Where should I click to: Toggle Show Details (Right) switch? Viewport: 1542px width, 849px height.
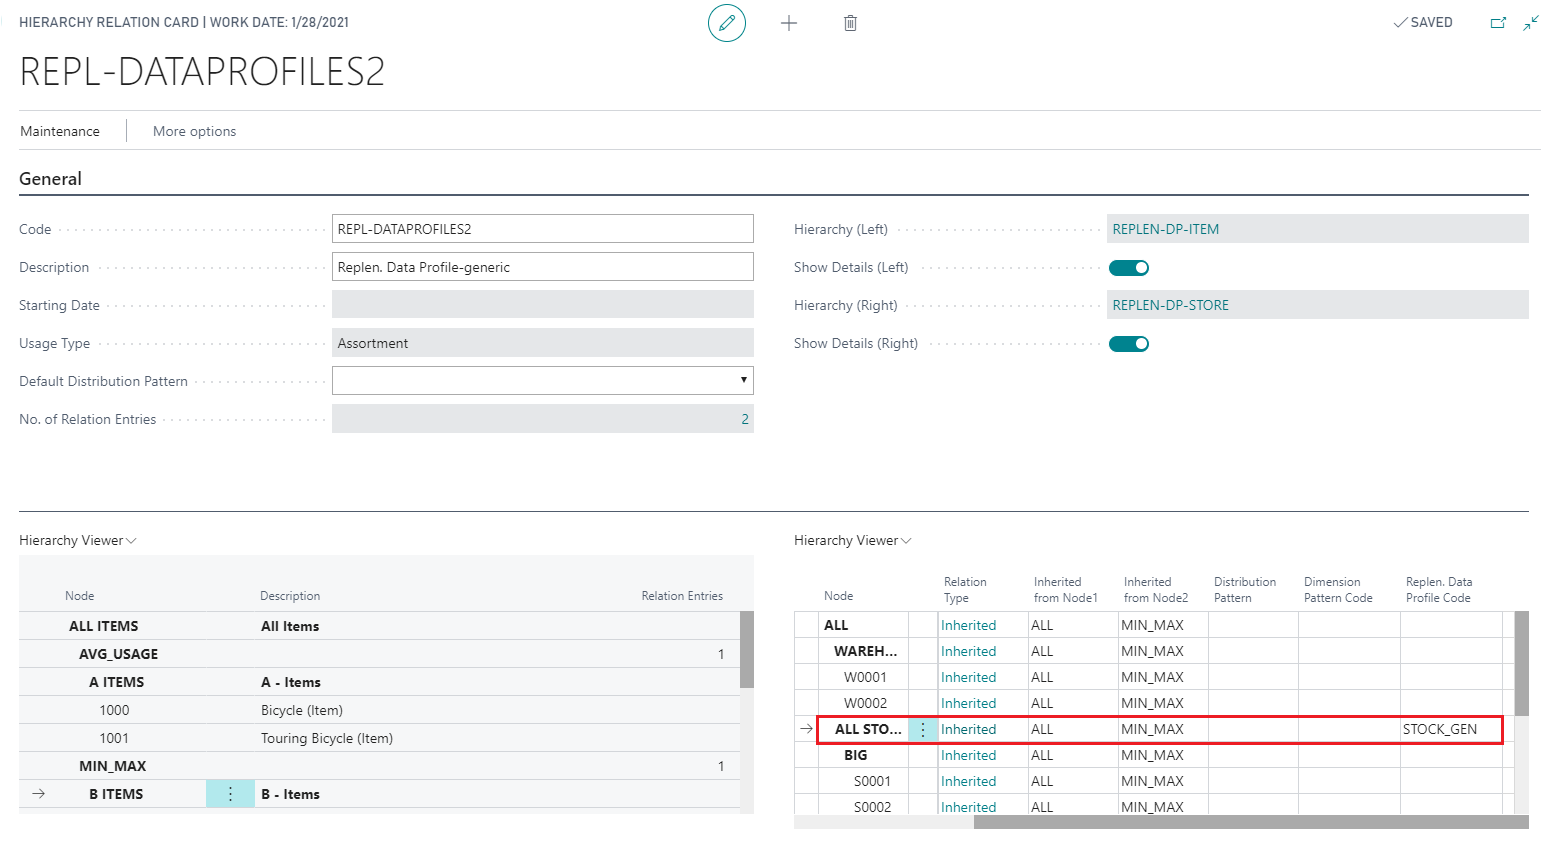[x=1129, y=344]
